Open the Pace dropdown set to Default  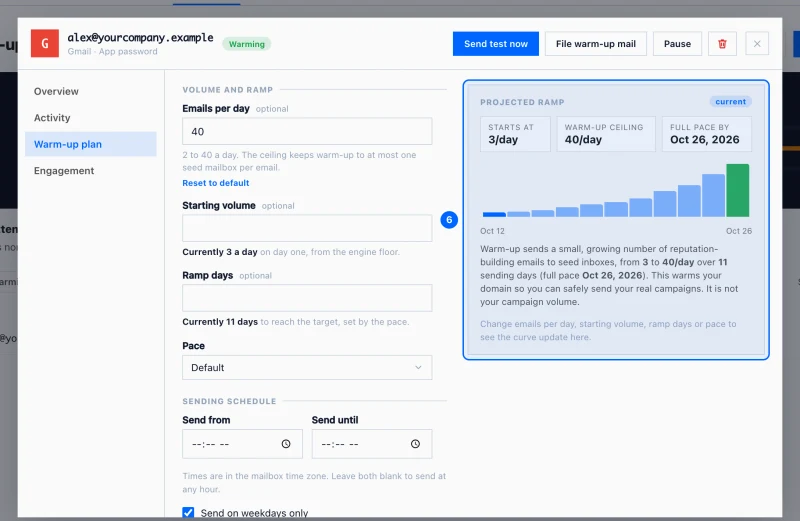pyautogui.click(x=307, y=367)
